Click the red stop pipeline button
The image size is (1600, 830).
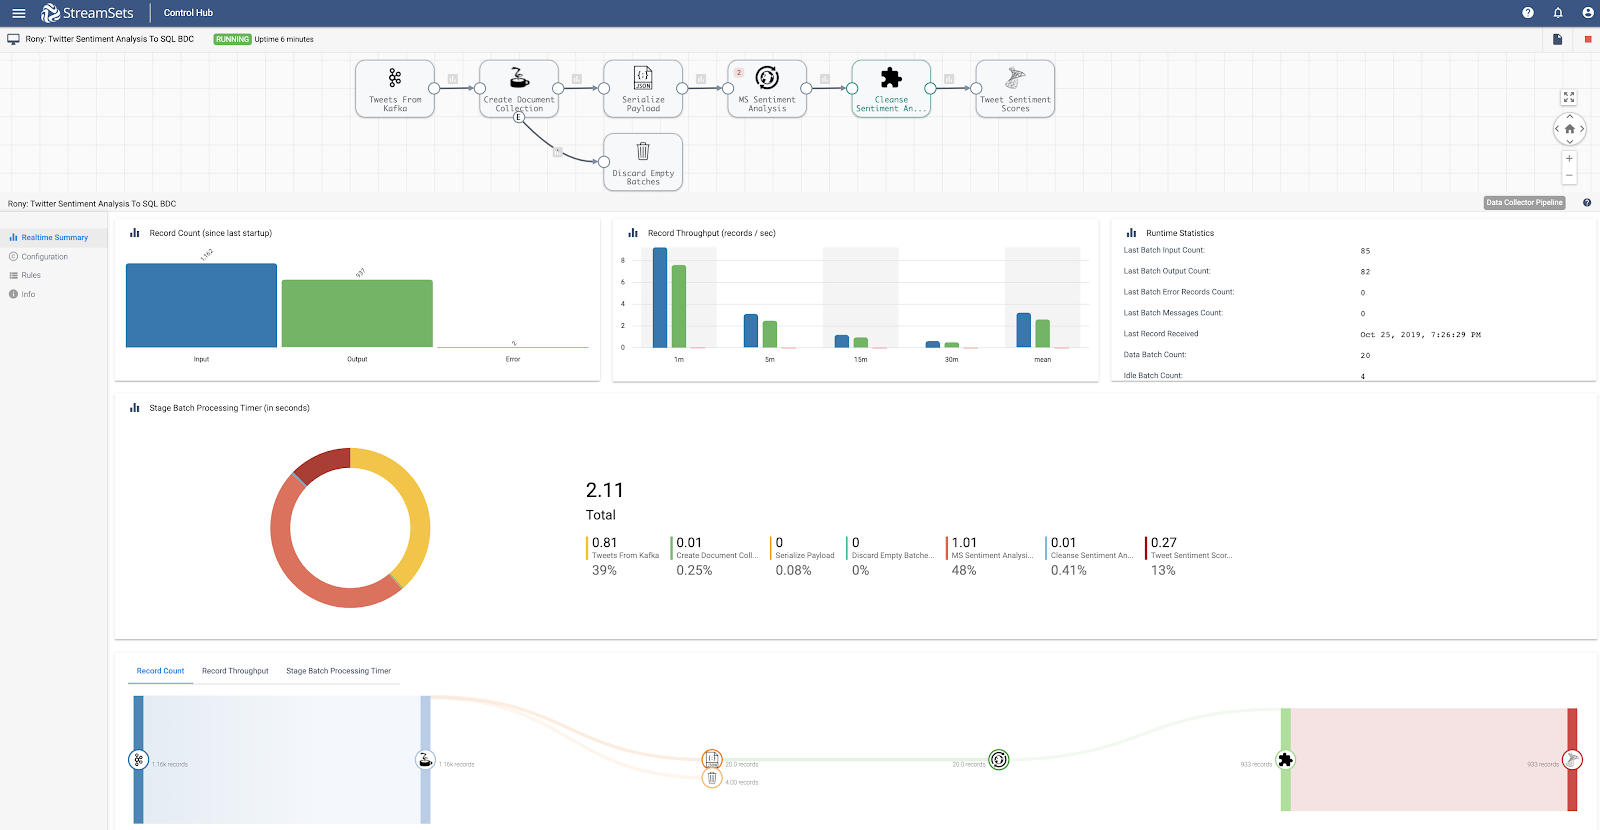(1587, 39)
